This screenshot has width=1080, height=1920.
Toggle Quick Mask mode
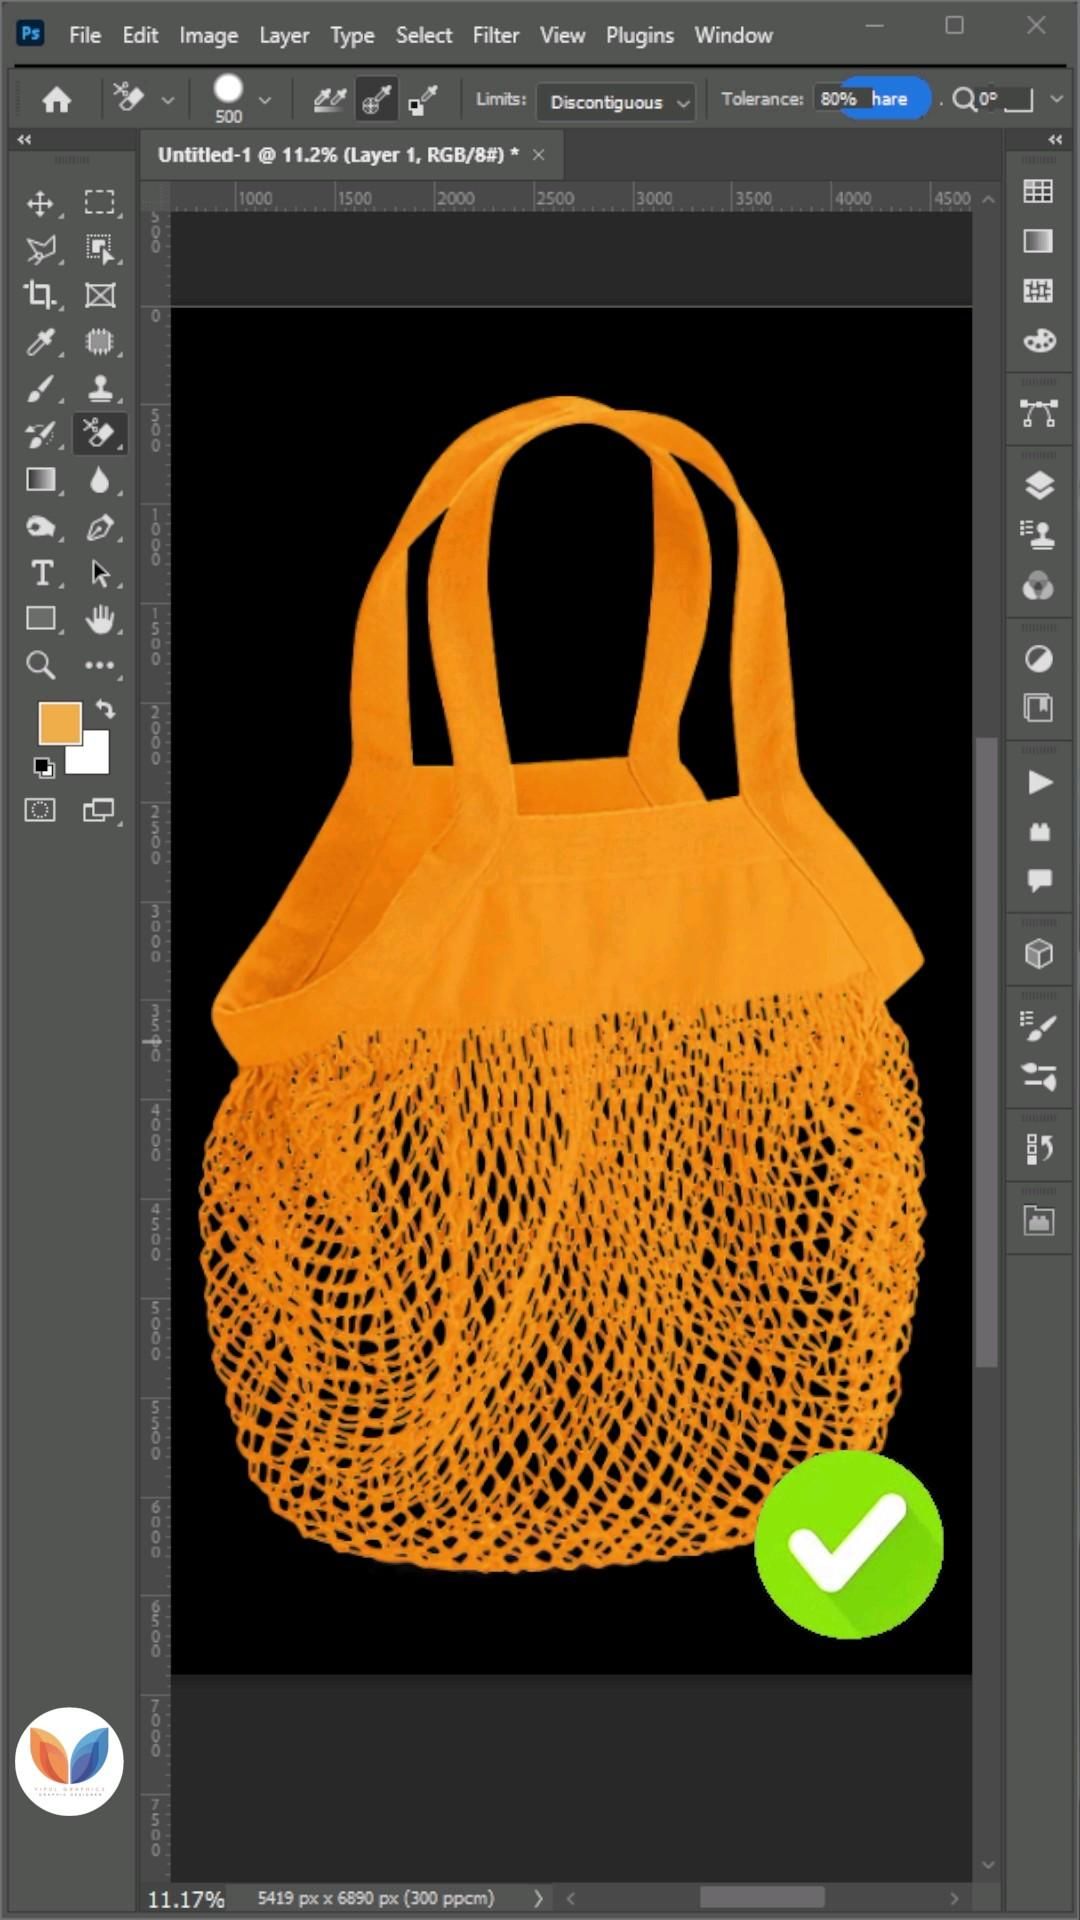pos(40,810)
